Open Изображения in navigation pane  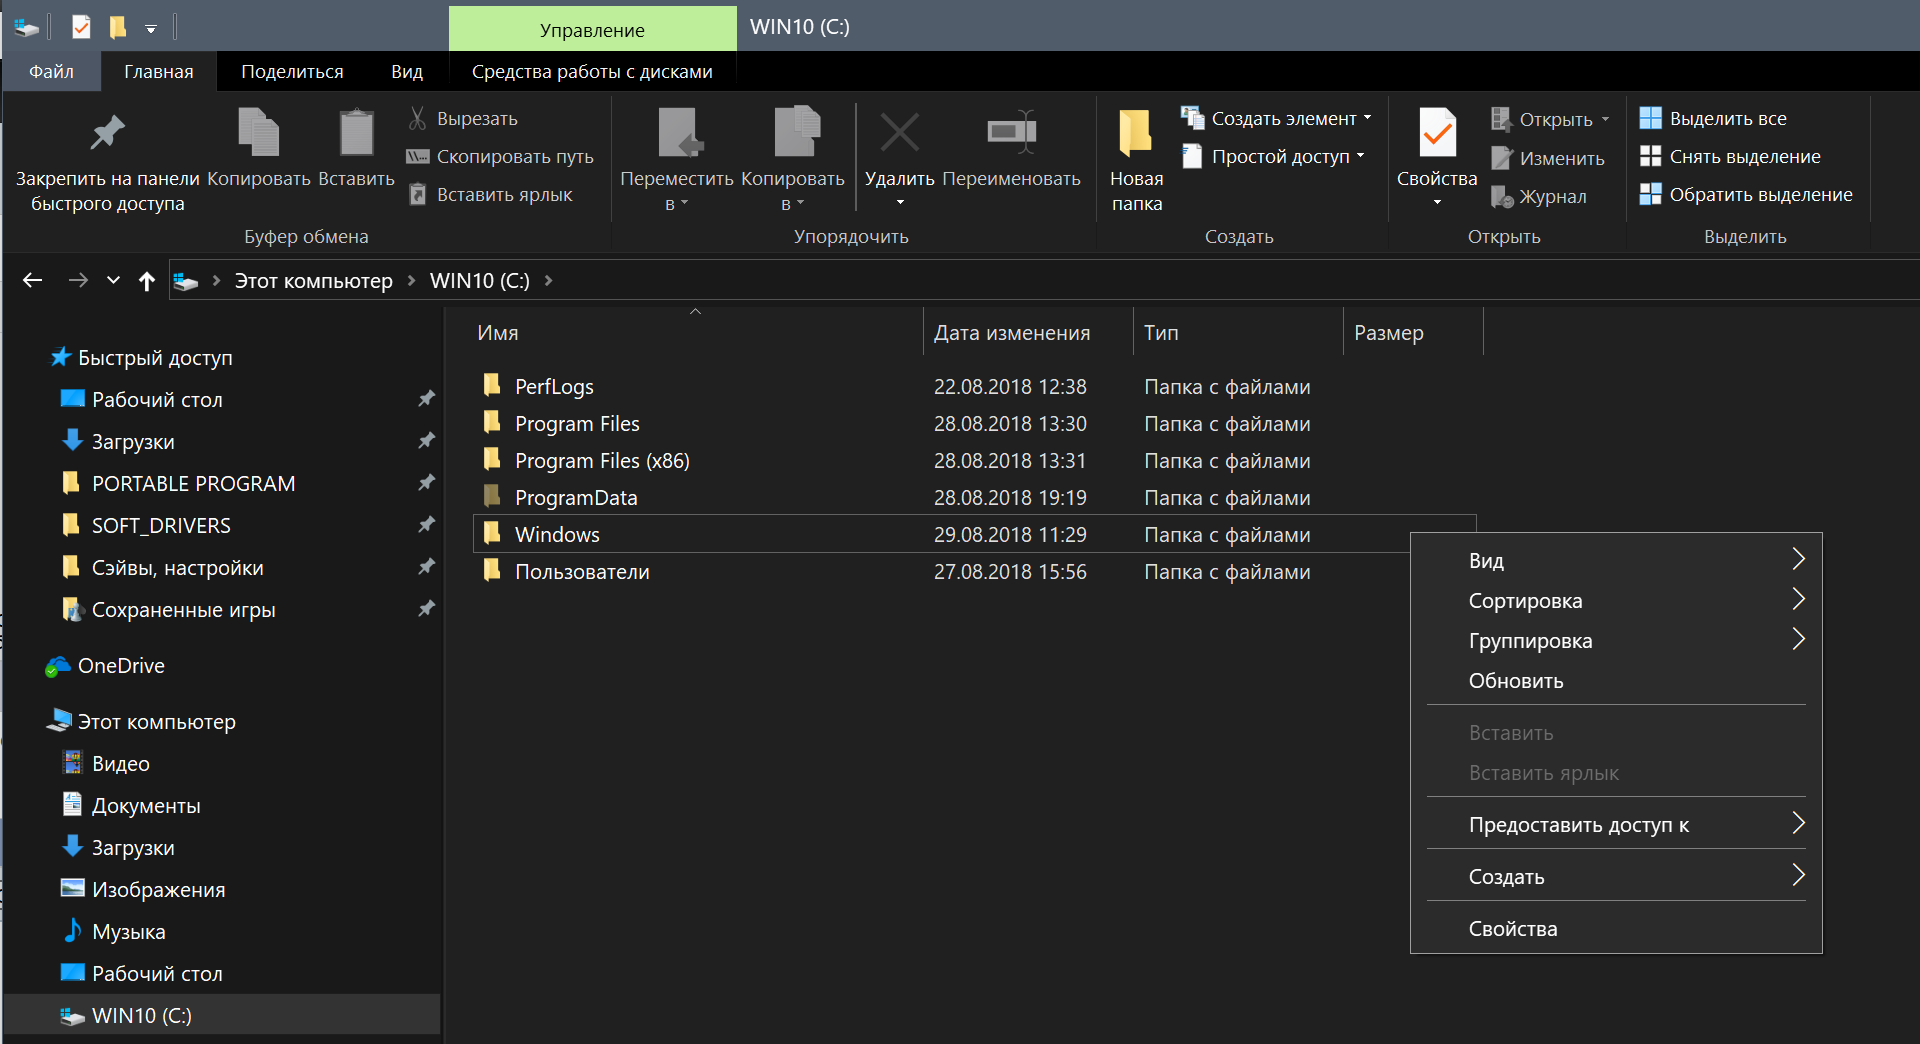click(x=158, y=890)
